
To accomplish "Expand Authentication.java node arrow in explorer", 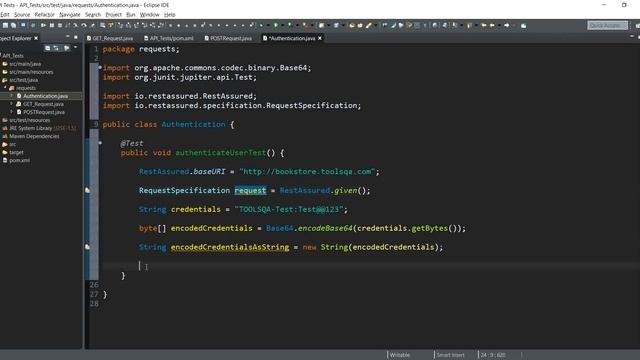I will [12, 96].
